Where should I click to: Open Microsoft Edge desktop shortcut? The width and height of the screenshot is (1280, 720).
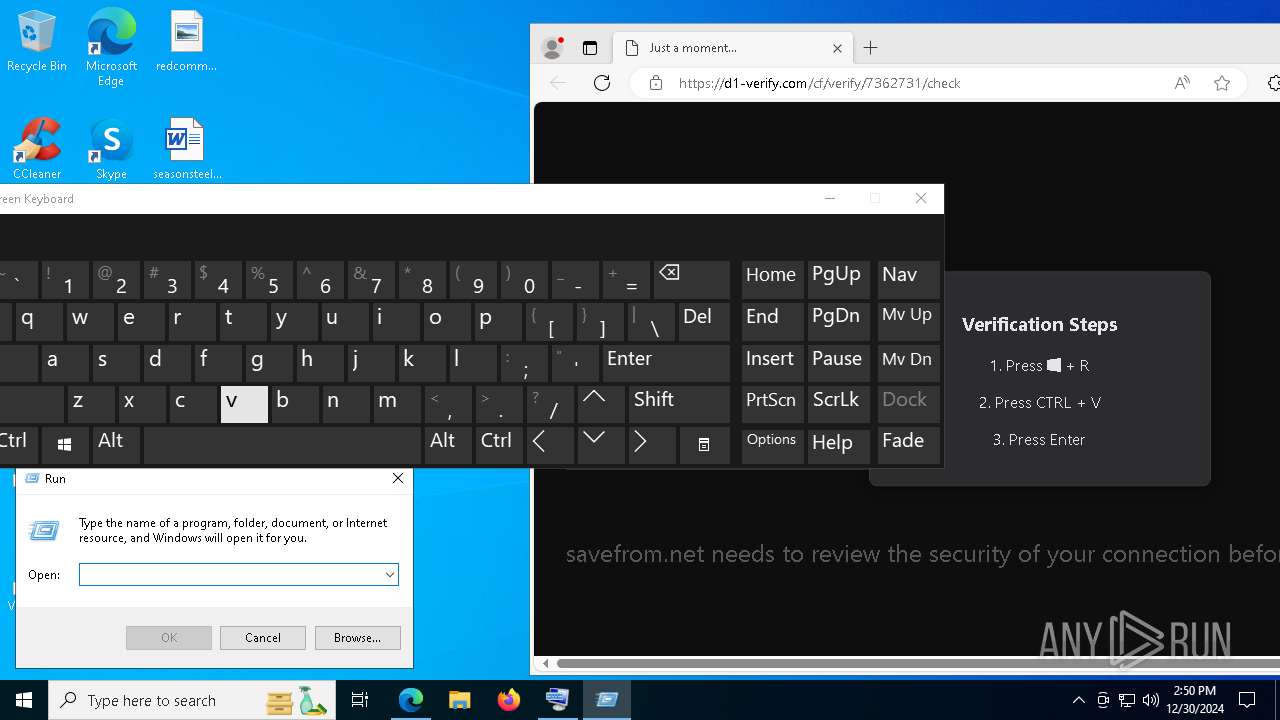[111, 47]
